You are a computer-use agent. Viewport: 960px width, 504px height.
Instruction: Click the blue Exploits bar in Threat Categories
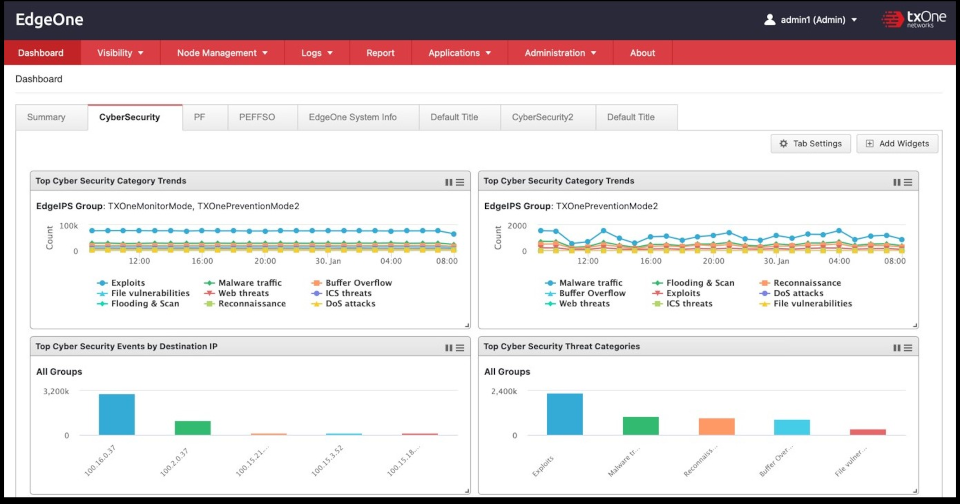tap(564, 414)
